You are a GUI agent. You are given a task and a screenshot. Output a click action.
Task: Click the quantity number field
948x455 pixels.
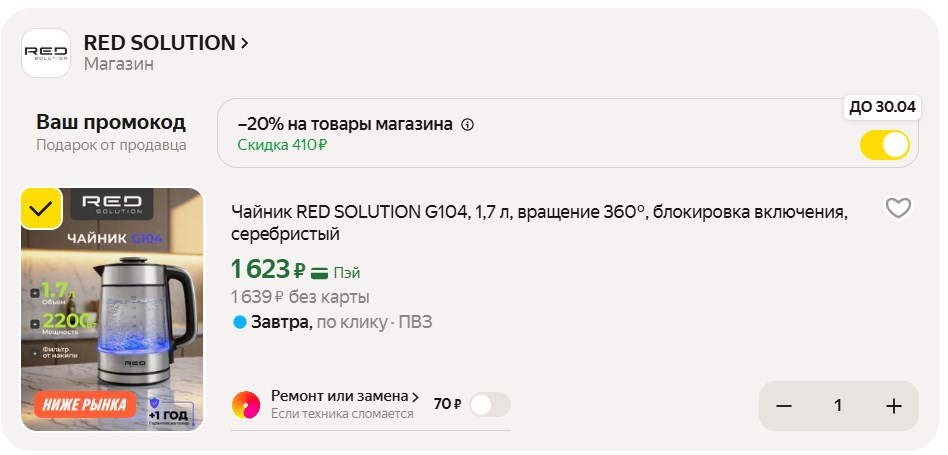click(x=838, y=406)
